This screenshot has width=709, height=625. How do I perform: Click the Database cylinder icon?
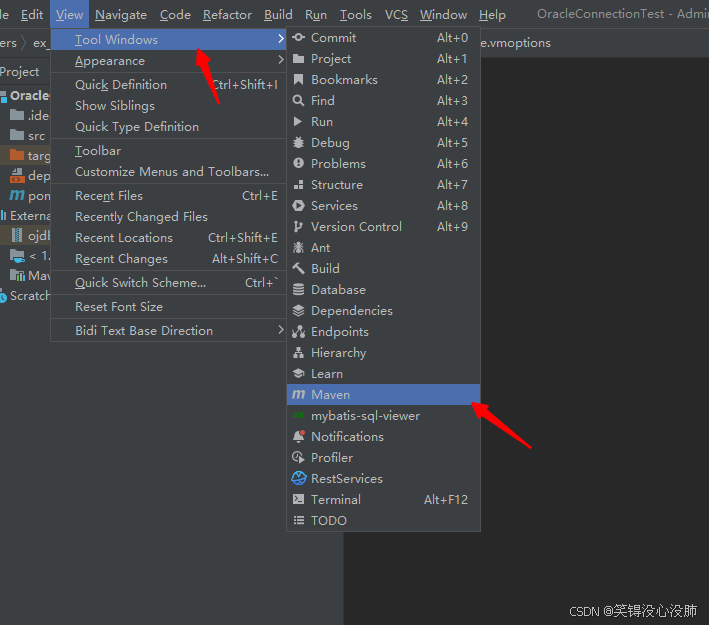(x=298, y=289)
